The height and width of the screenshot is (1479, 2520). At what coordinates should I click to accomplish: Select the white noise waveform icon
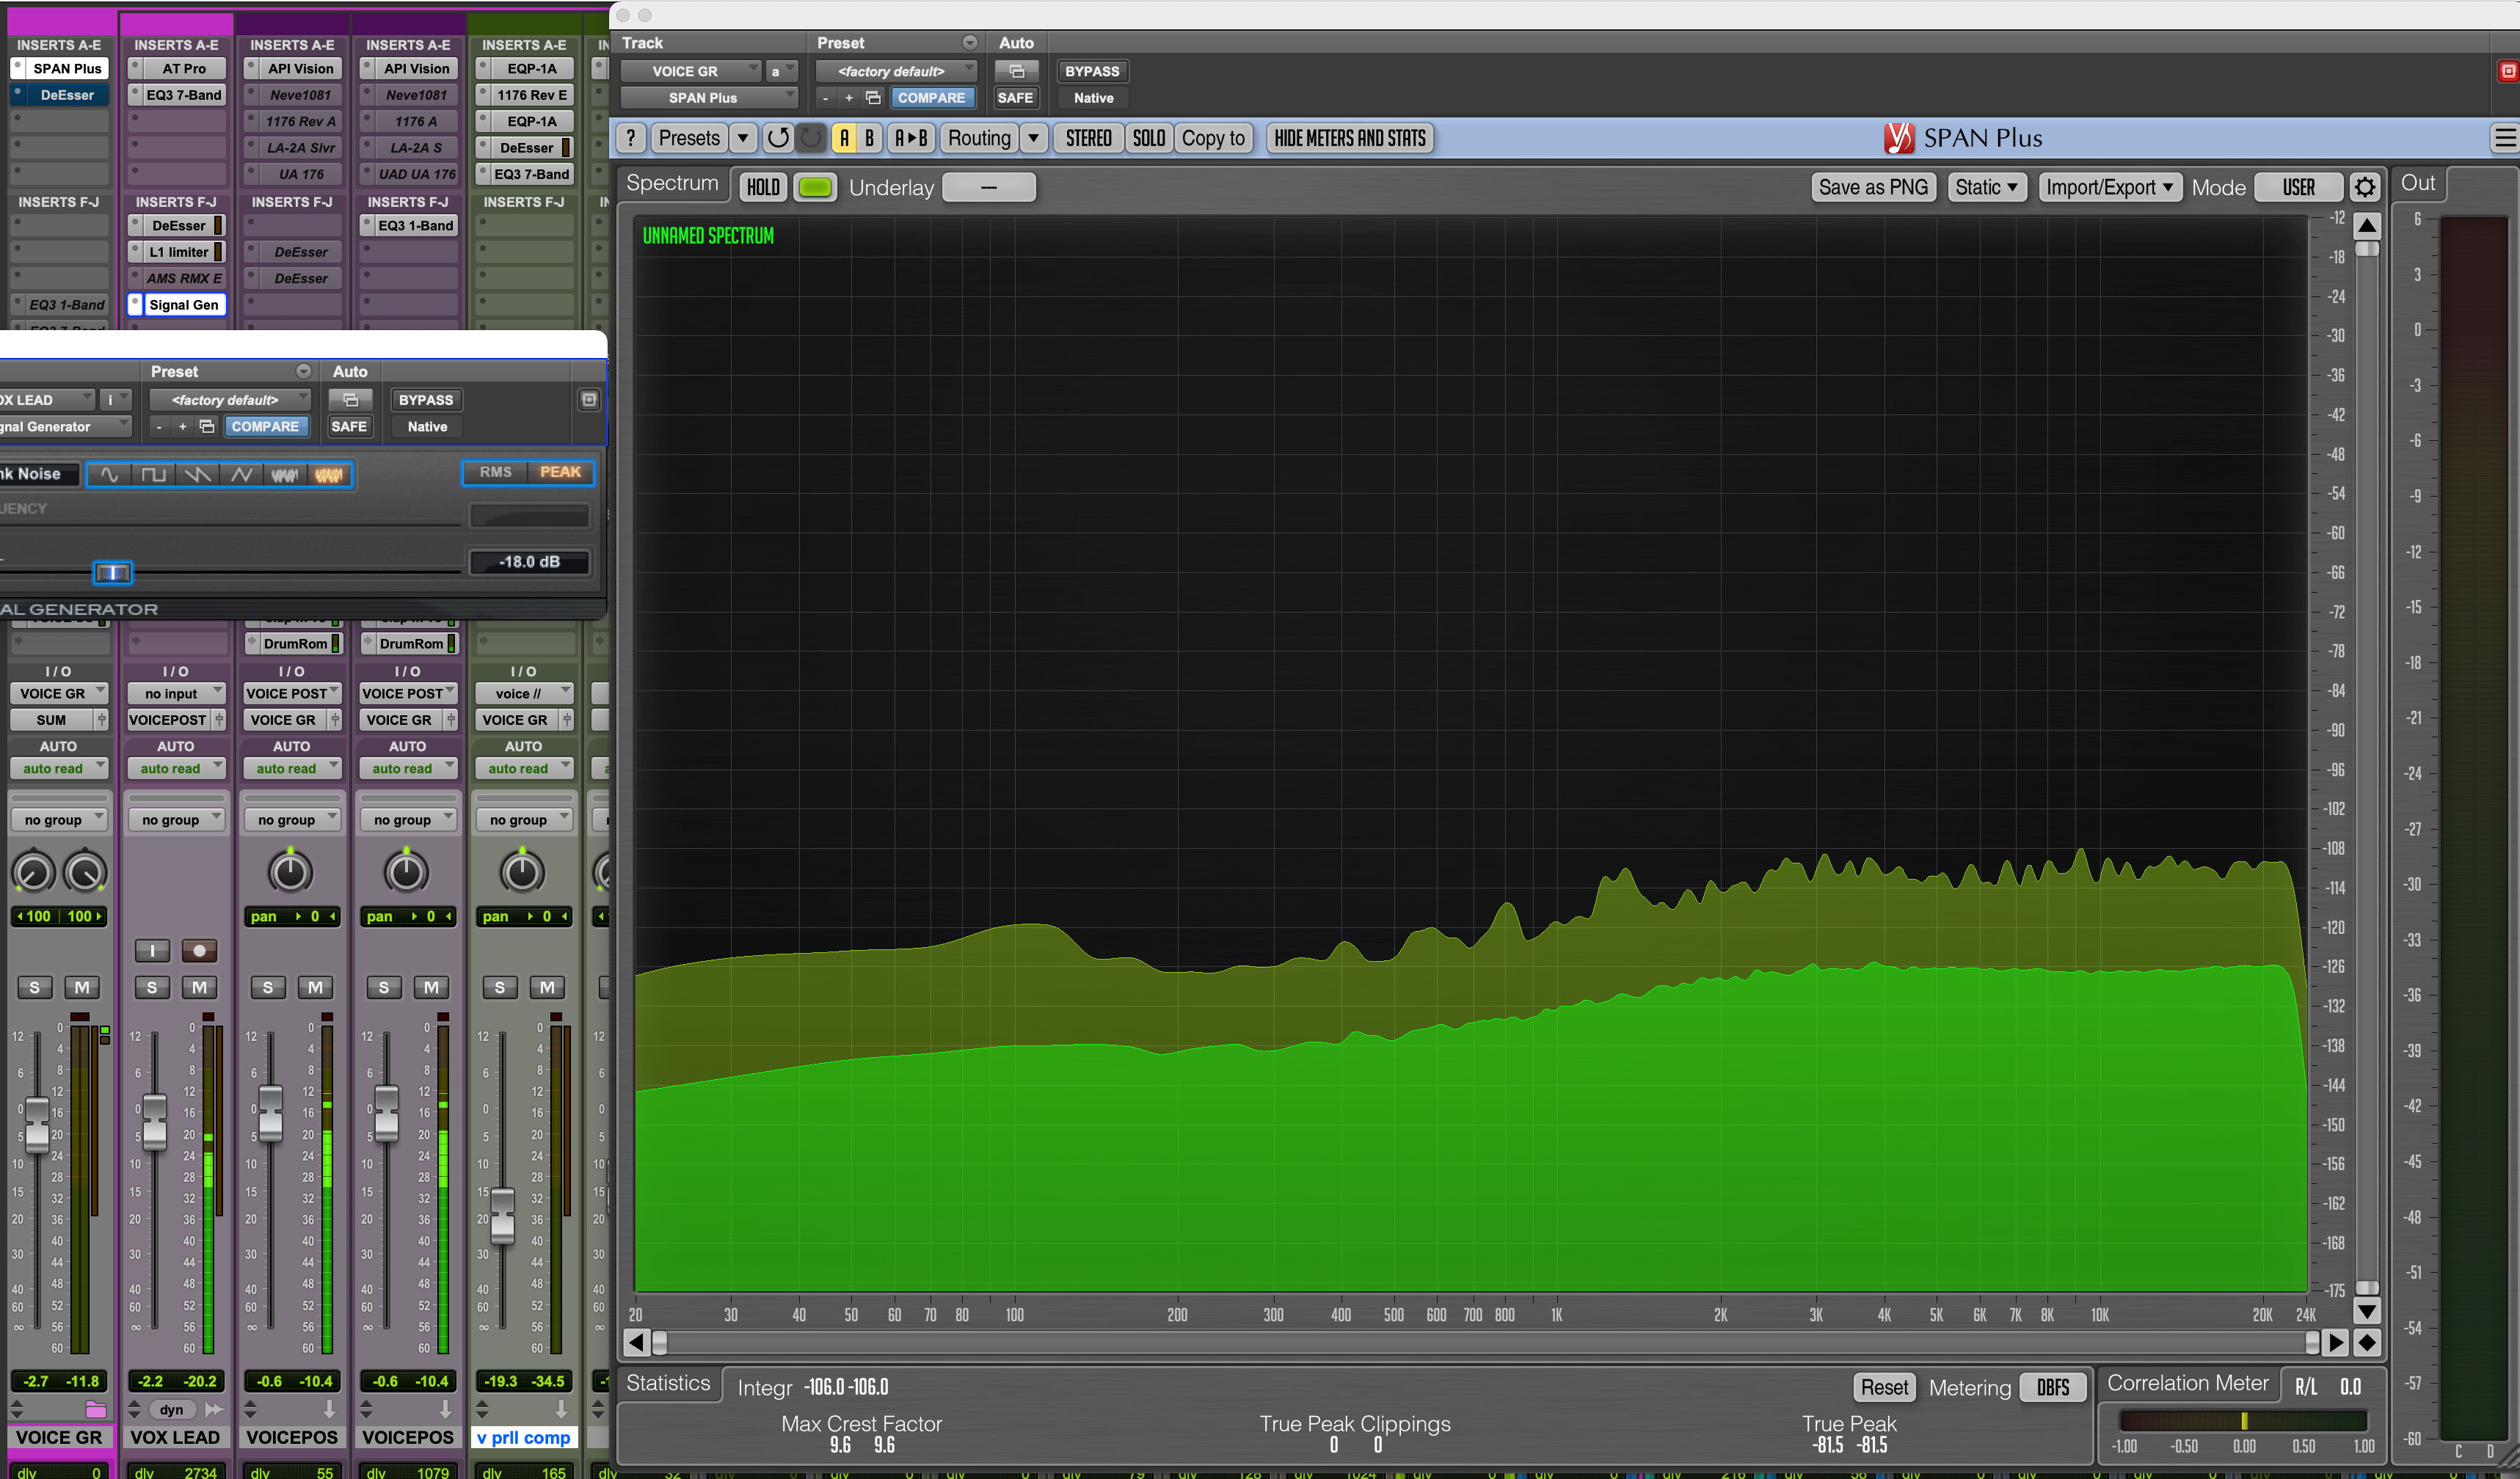point(285,474)
